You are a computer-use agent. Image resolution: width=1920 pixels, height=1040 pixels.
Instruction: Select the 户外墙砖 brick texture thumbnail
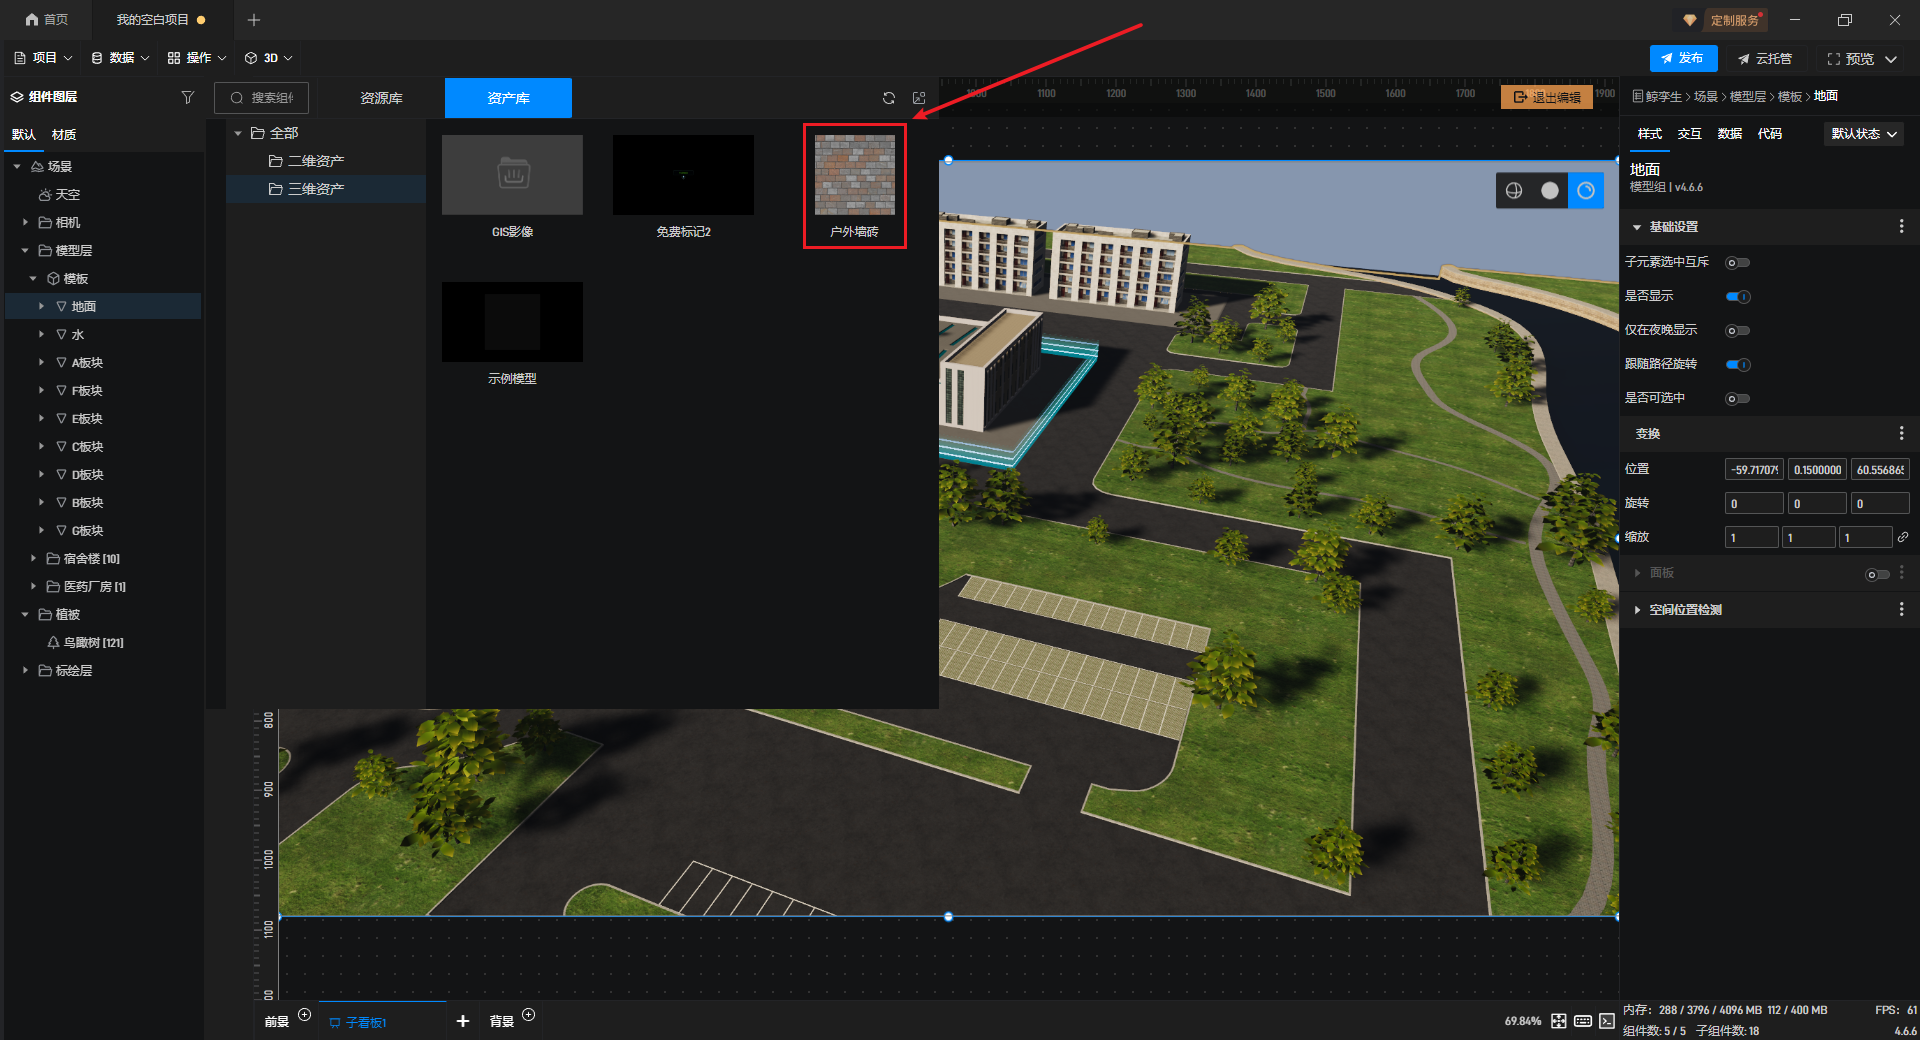tap(854, 176)
